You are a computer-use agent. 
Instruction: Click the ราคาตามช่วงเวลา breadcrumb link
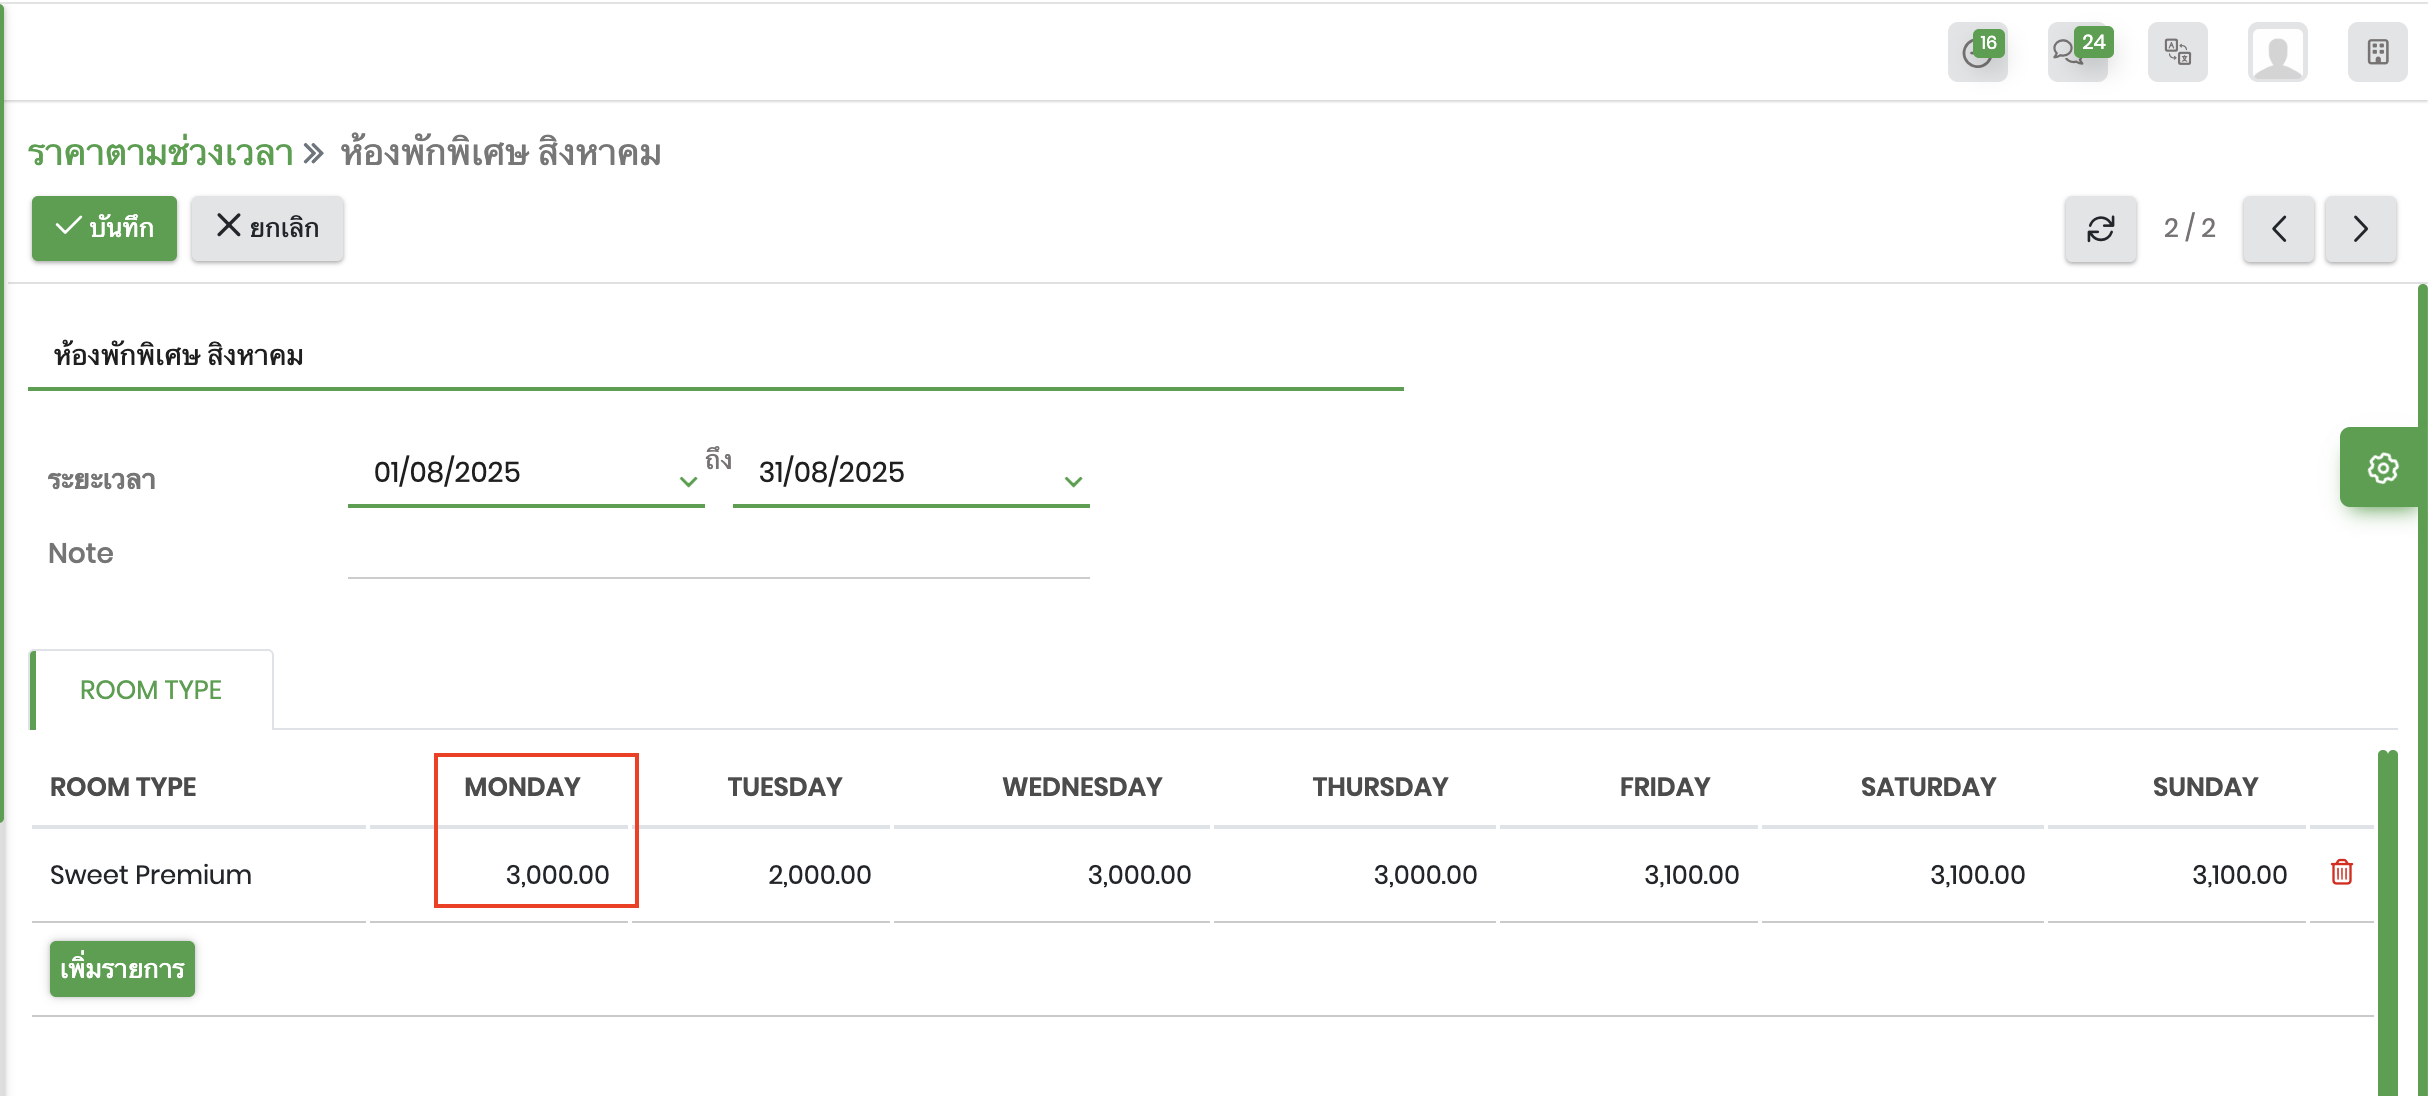click(x=160, y=154)
